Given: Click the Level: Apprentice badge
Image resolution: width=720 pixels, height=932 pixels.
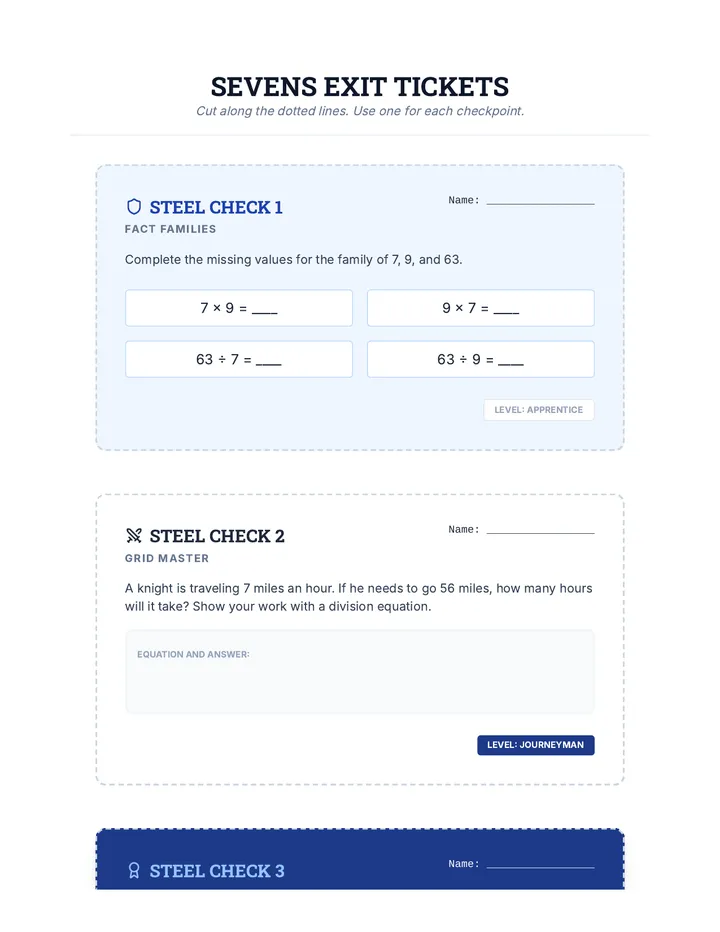Looking at the screenshot, I should point(539,410).
